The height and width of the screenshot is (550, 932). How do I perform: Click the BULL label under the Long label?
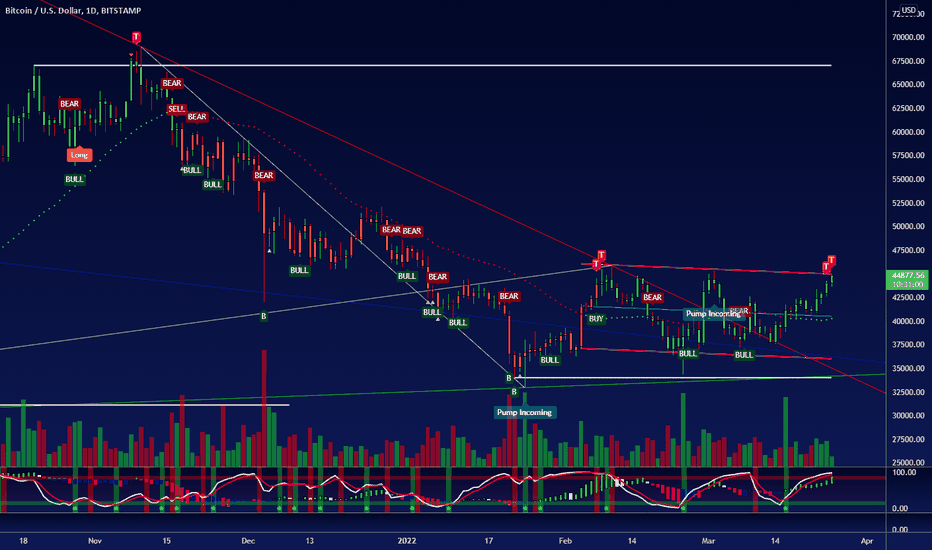tap(74, 179)
